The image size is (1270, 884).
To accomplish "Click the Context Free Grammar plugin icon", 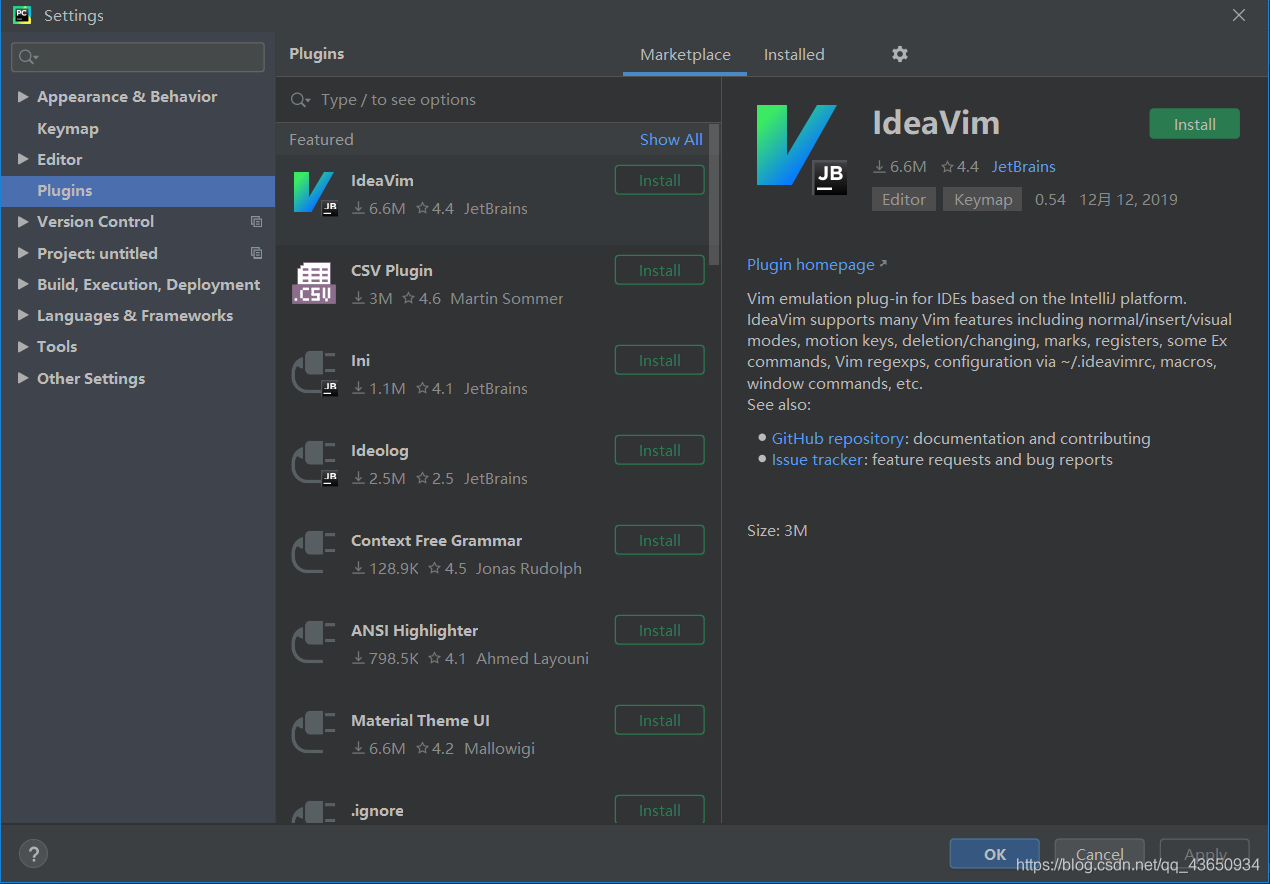I will 314,553.
